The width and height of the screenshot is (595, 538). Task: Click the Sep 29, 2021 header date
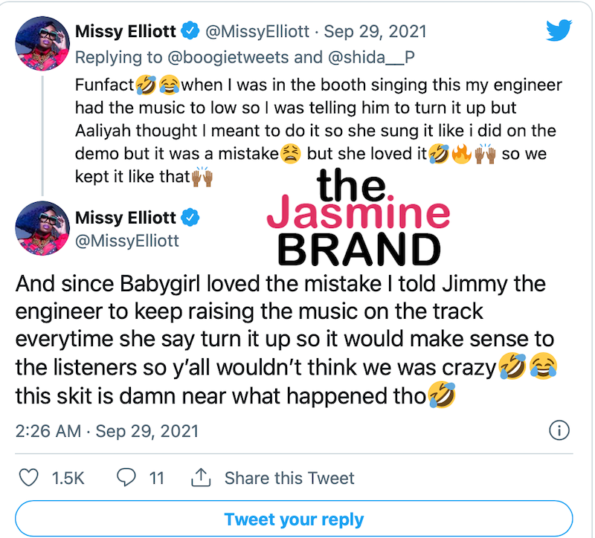(375, 31)
